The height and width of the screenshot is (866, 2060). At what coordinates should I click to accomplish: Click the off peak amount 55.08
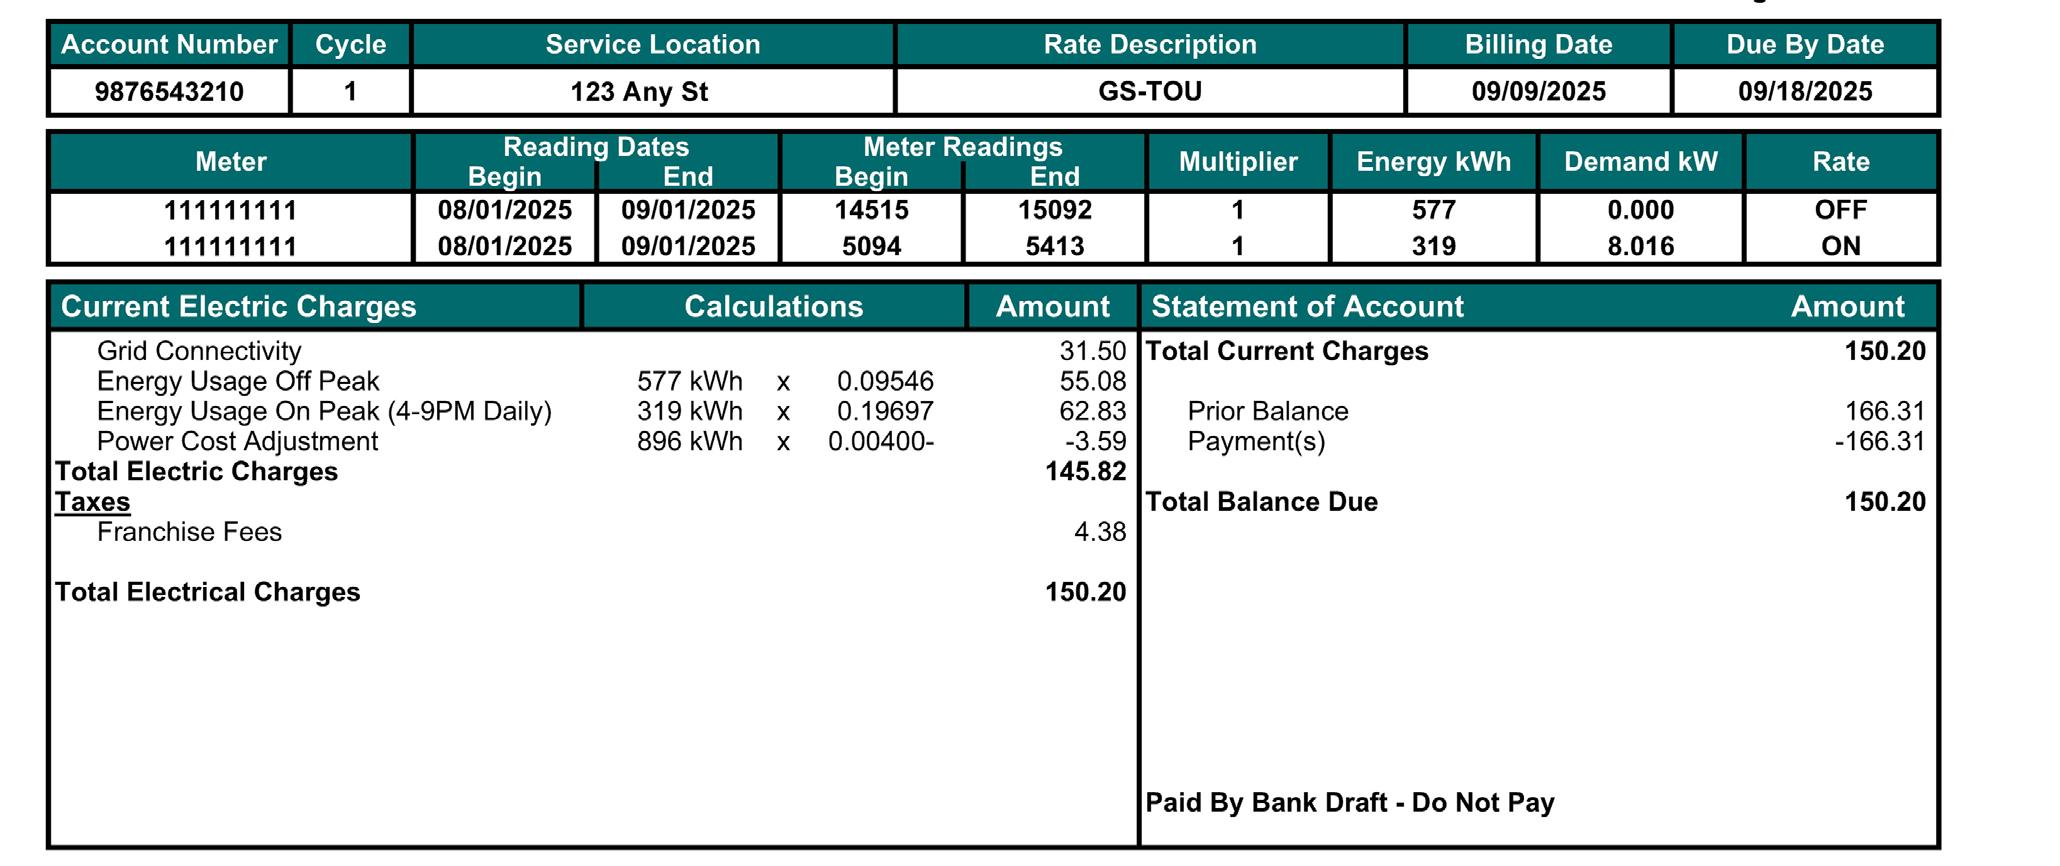pyautogui.click(x=1093, y=381)
